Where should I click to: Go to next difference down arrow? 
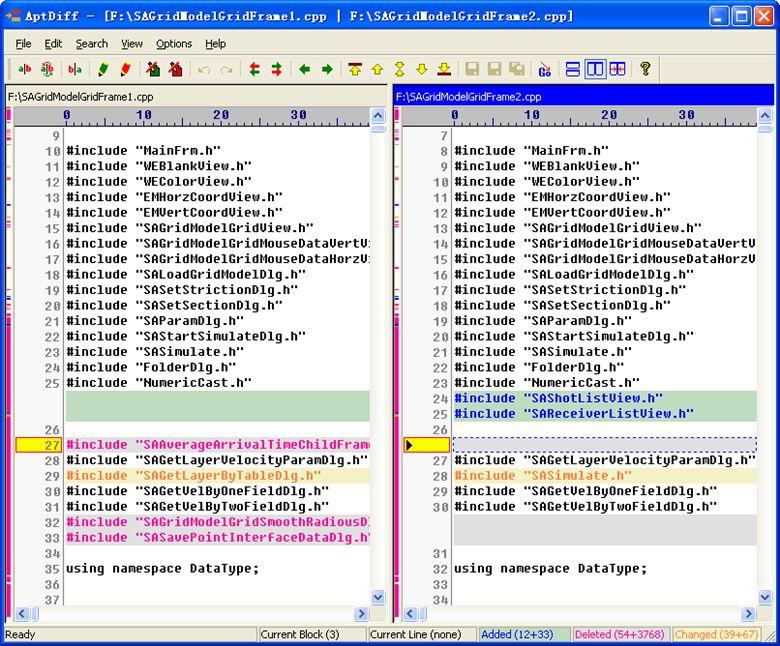point(421,69)
